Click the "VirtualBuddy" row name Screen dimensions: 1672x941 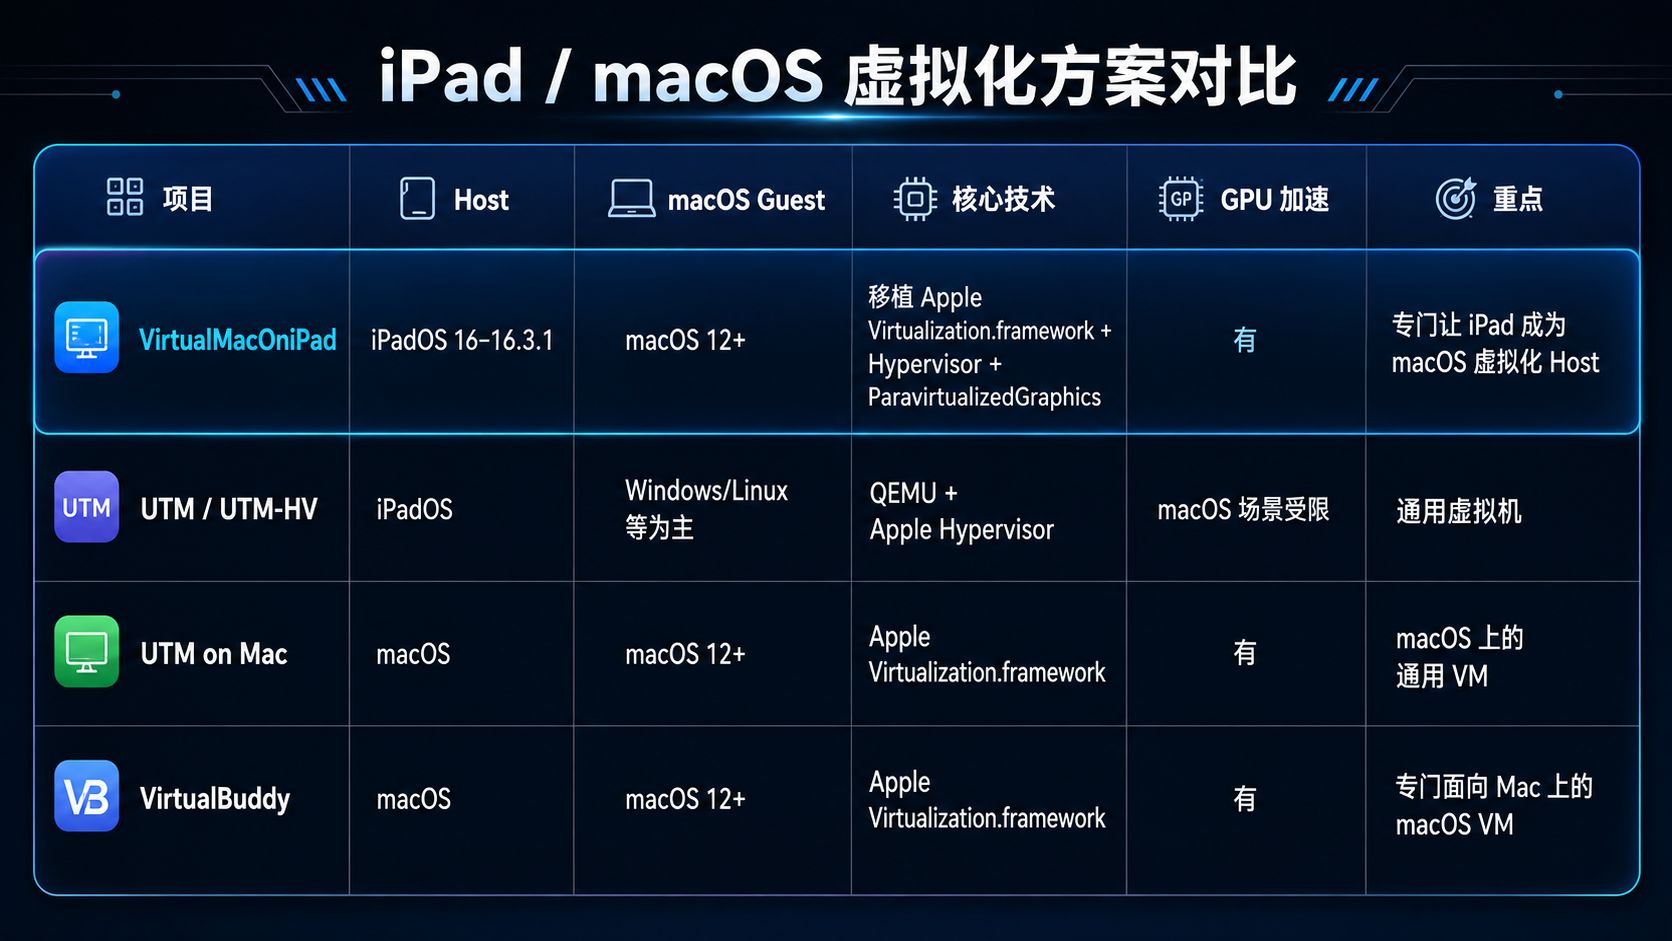(x=215, y=799)
